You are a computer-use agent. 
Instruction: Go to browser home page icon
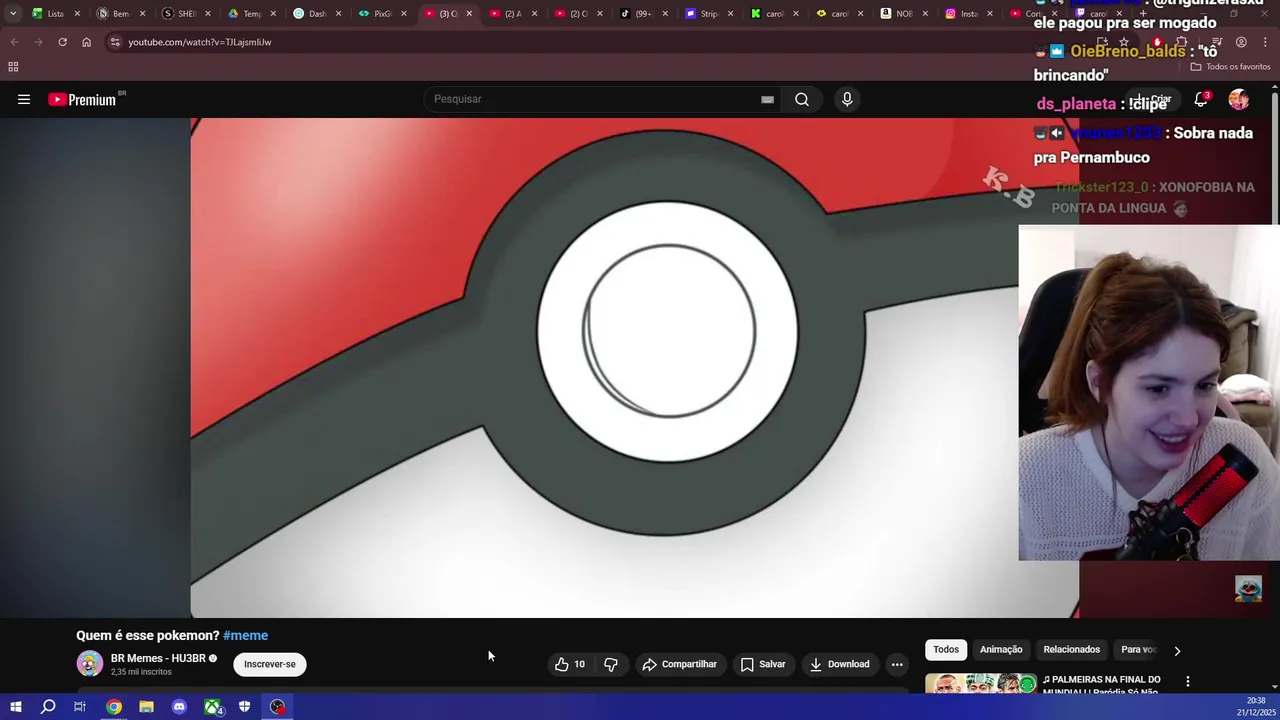pos(86,42)
